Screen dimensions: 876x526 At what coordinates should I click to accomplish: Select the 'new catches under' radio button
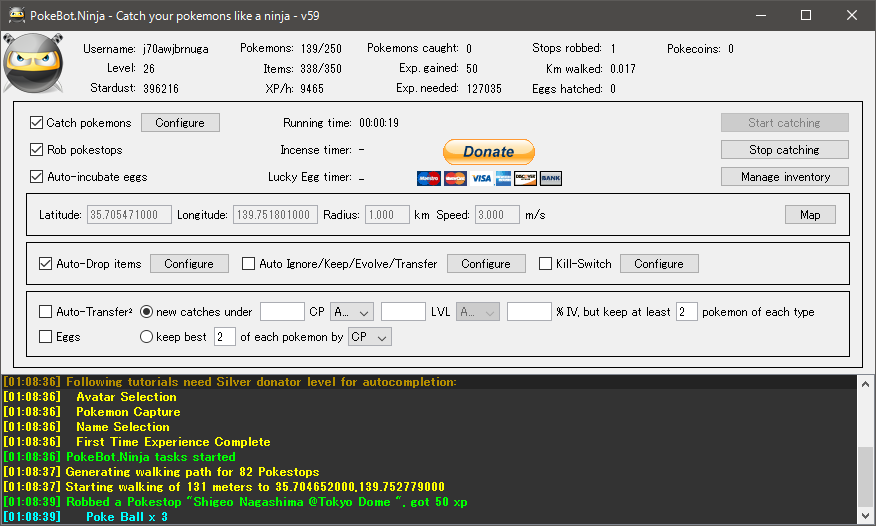(x=146, y=312)
